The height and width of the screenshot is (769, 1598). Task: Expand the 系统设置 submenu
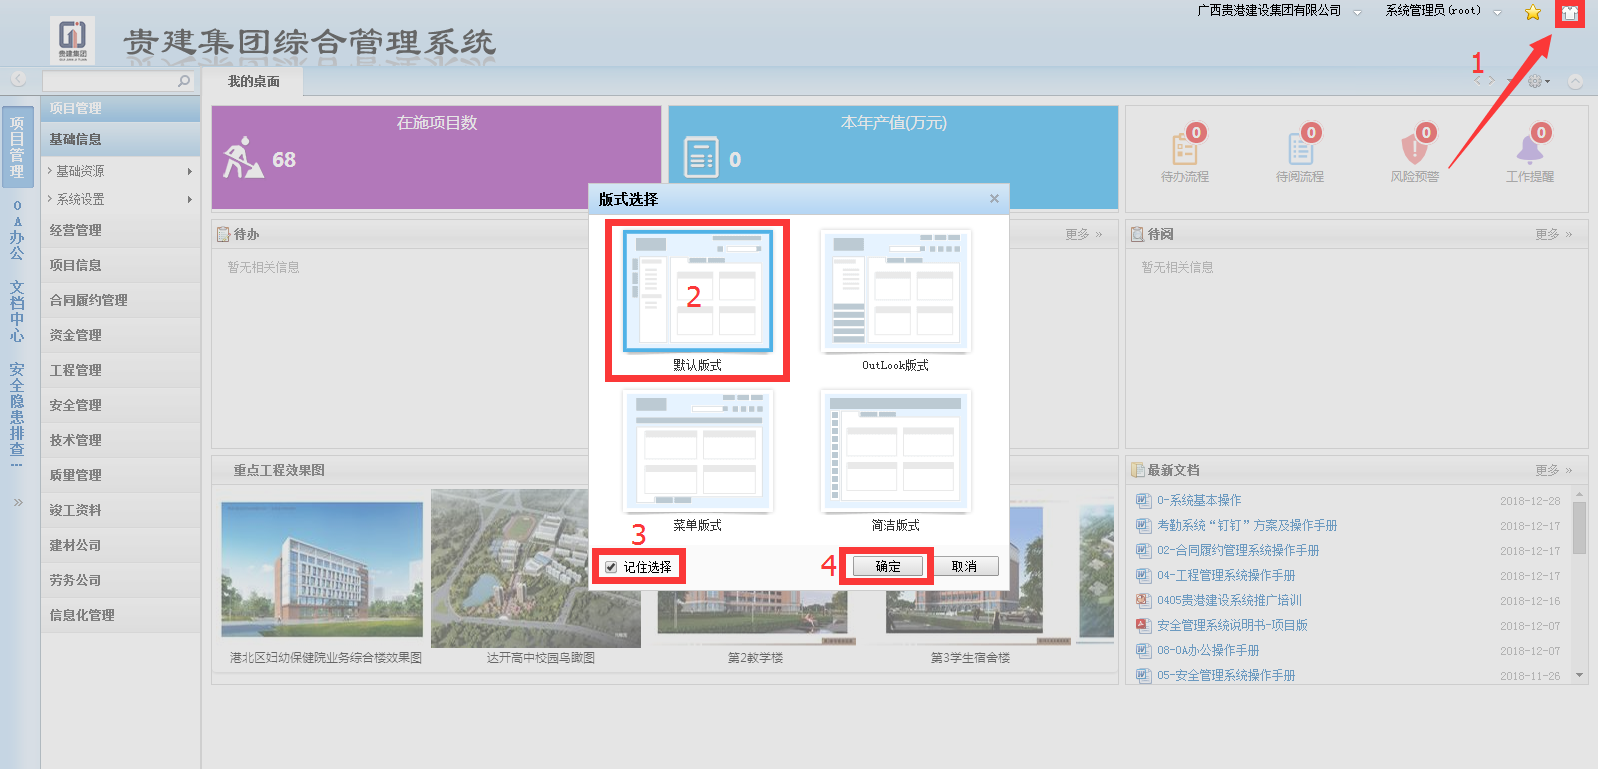(80, 199)
